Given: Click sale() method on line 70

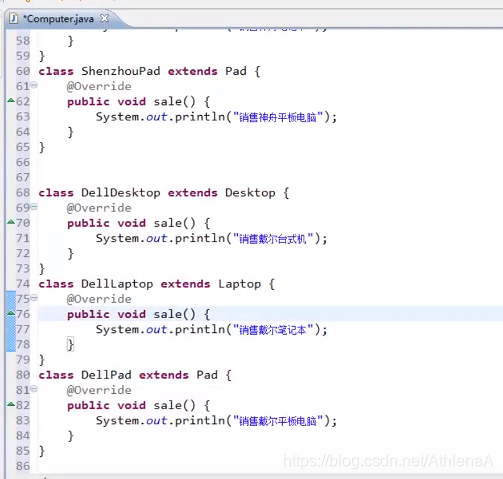Looking at the screenshot, I should click(x=174, y=223).
